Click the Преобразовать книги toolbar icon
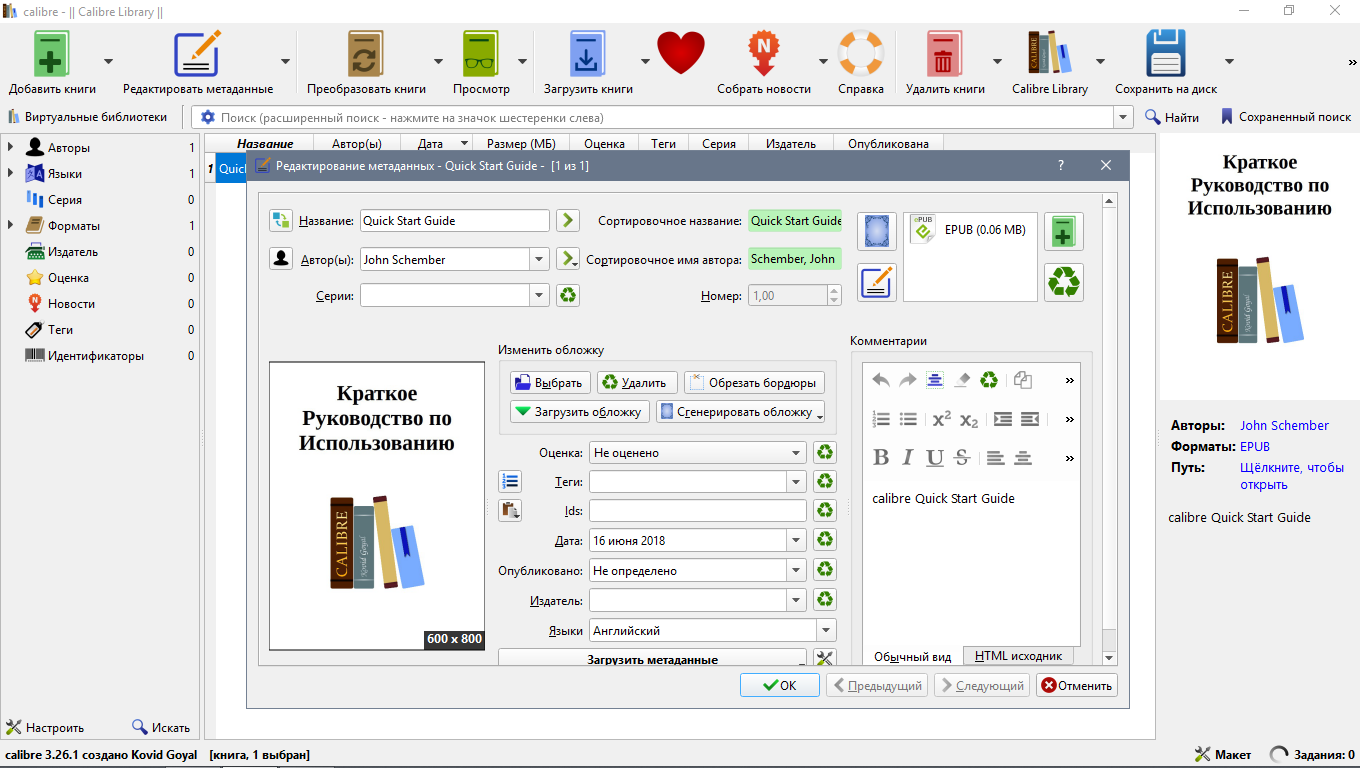This screenshot has width=1360, height=768. [x=366, y=53]
